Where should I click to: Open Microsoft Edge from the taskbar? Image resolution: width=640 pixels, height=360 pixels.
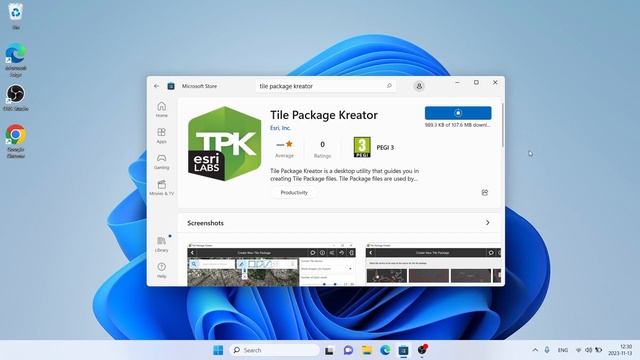385,350
